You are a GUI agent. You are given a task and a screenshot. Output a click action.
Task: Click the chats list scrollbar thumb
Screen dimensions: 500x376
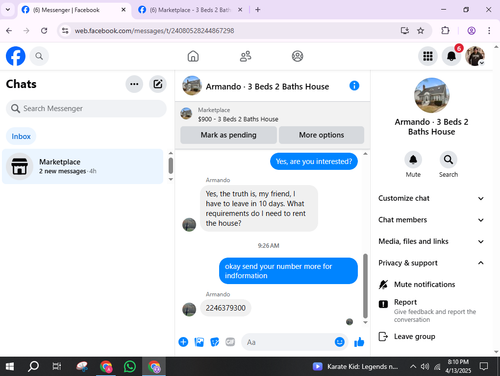pyautogui.click(x=171, y=166)
